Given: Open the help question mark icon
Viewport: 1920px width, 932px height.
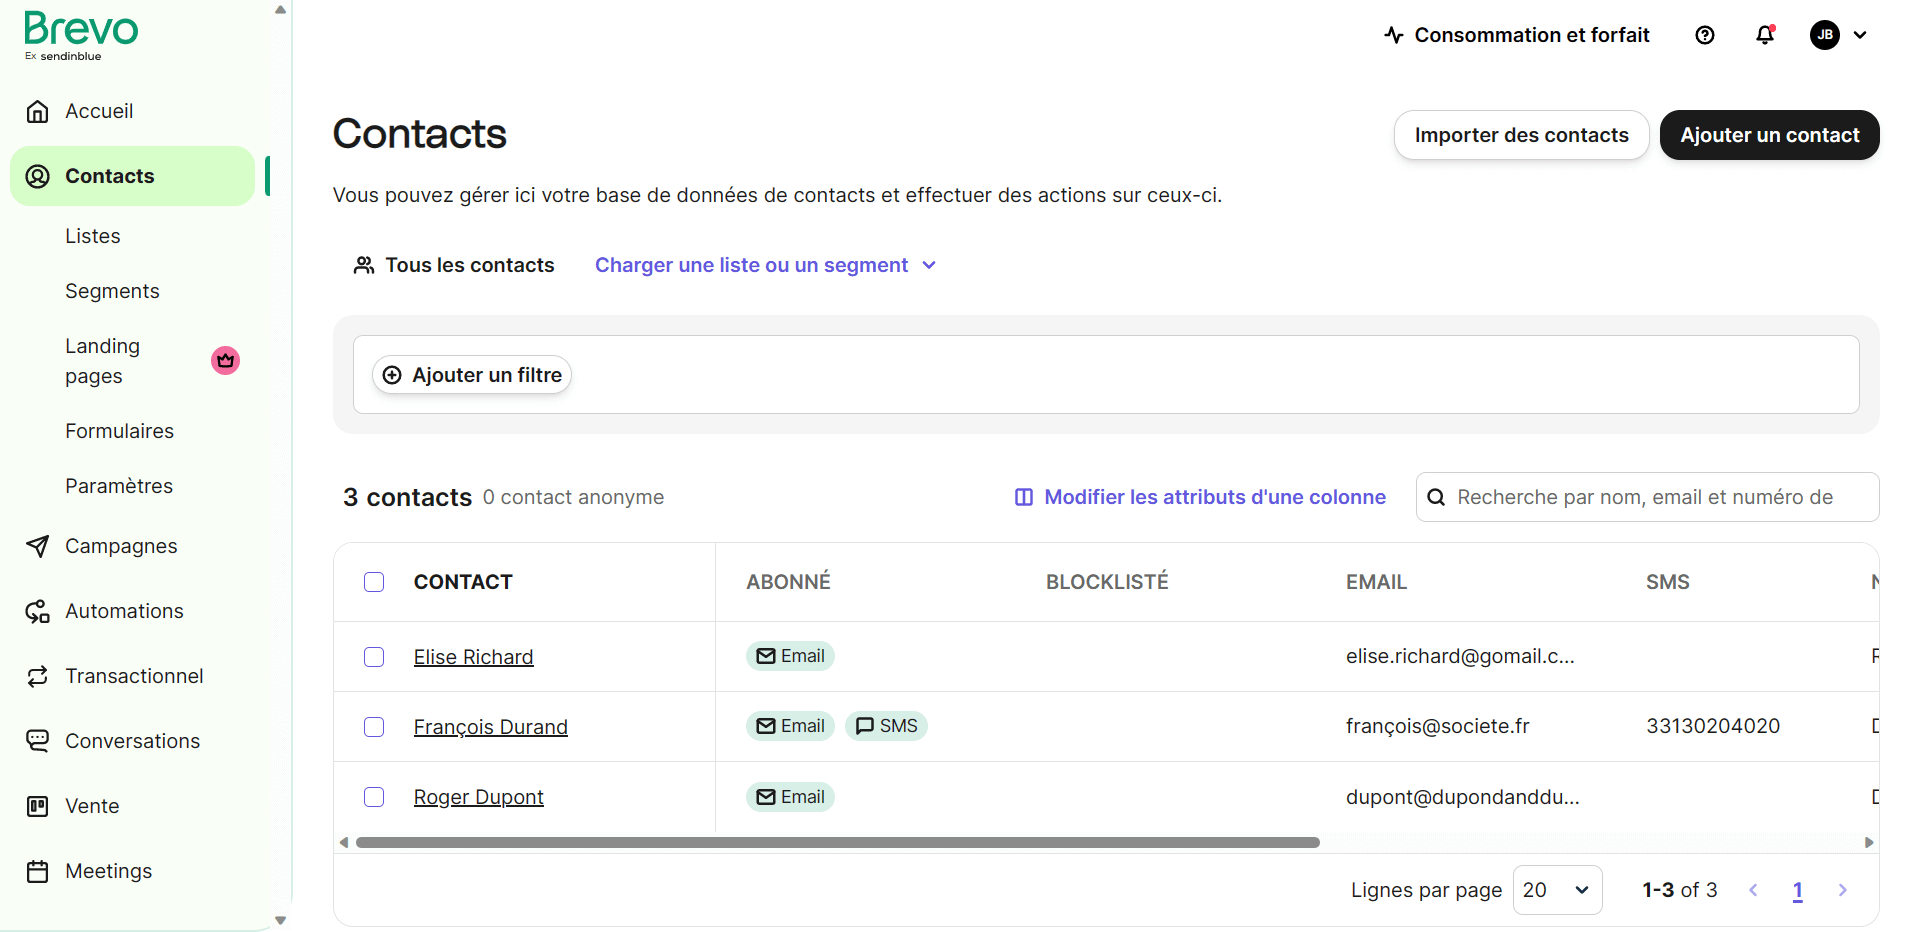Looking at the screenshot, I should point(1705,35).
